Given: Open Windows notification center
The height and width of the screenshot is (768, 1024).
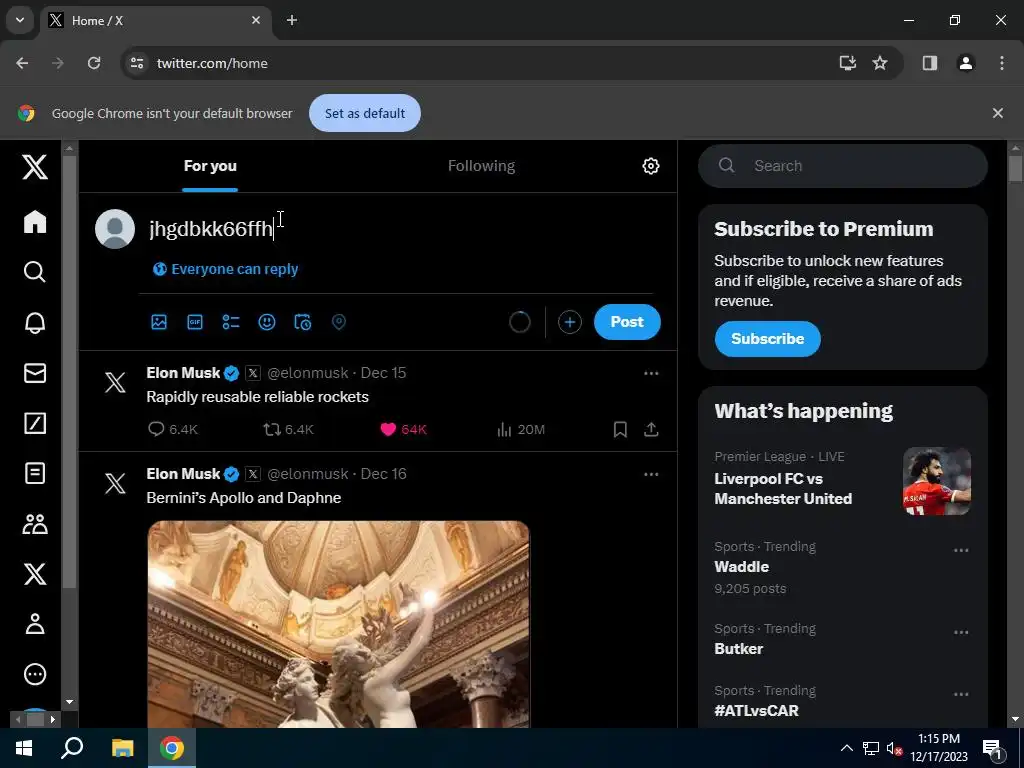Looking at the screenshot, I should pyautogui.click(x=992, y=748).
